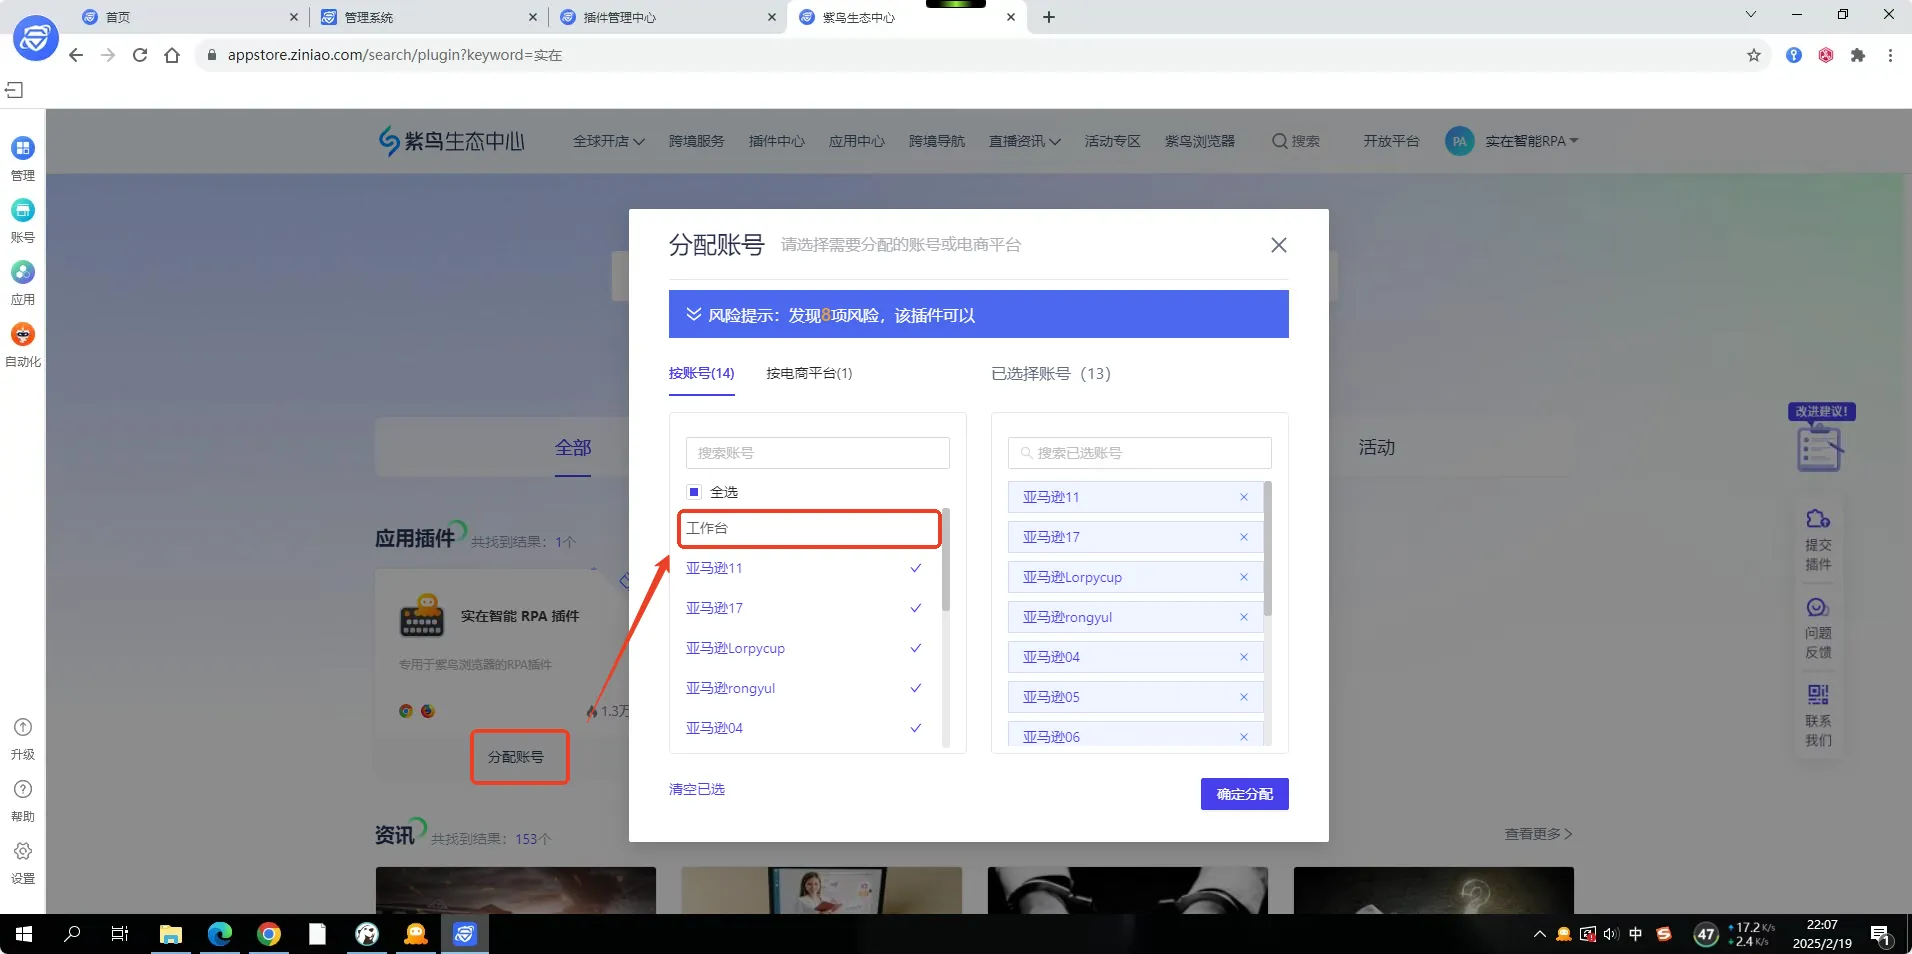Remove 亚马逊11 from selected accounts
Viewport: 1912px width, 954px height.
(1244, 497)
